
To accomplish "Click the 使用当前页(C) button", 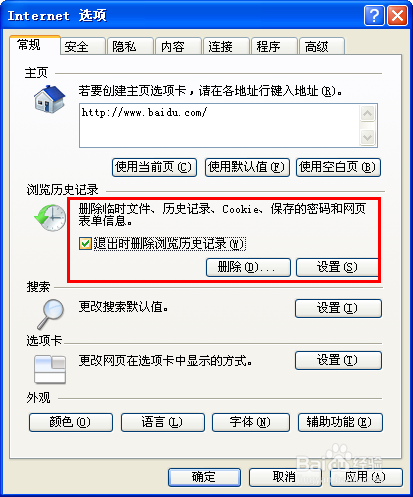I will pyautogui.click(x=154, y=167).
